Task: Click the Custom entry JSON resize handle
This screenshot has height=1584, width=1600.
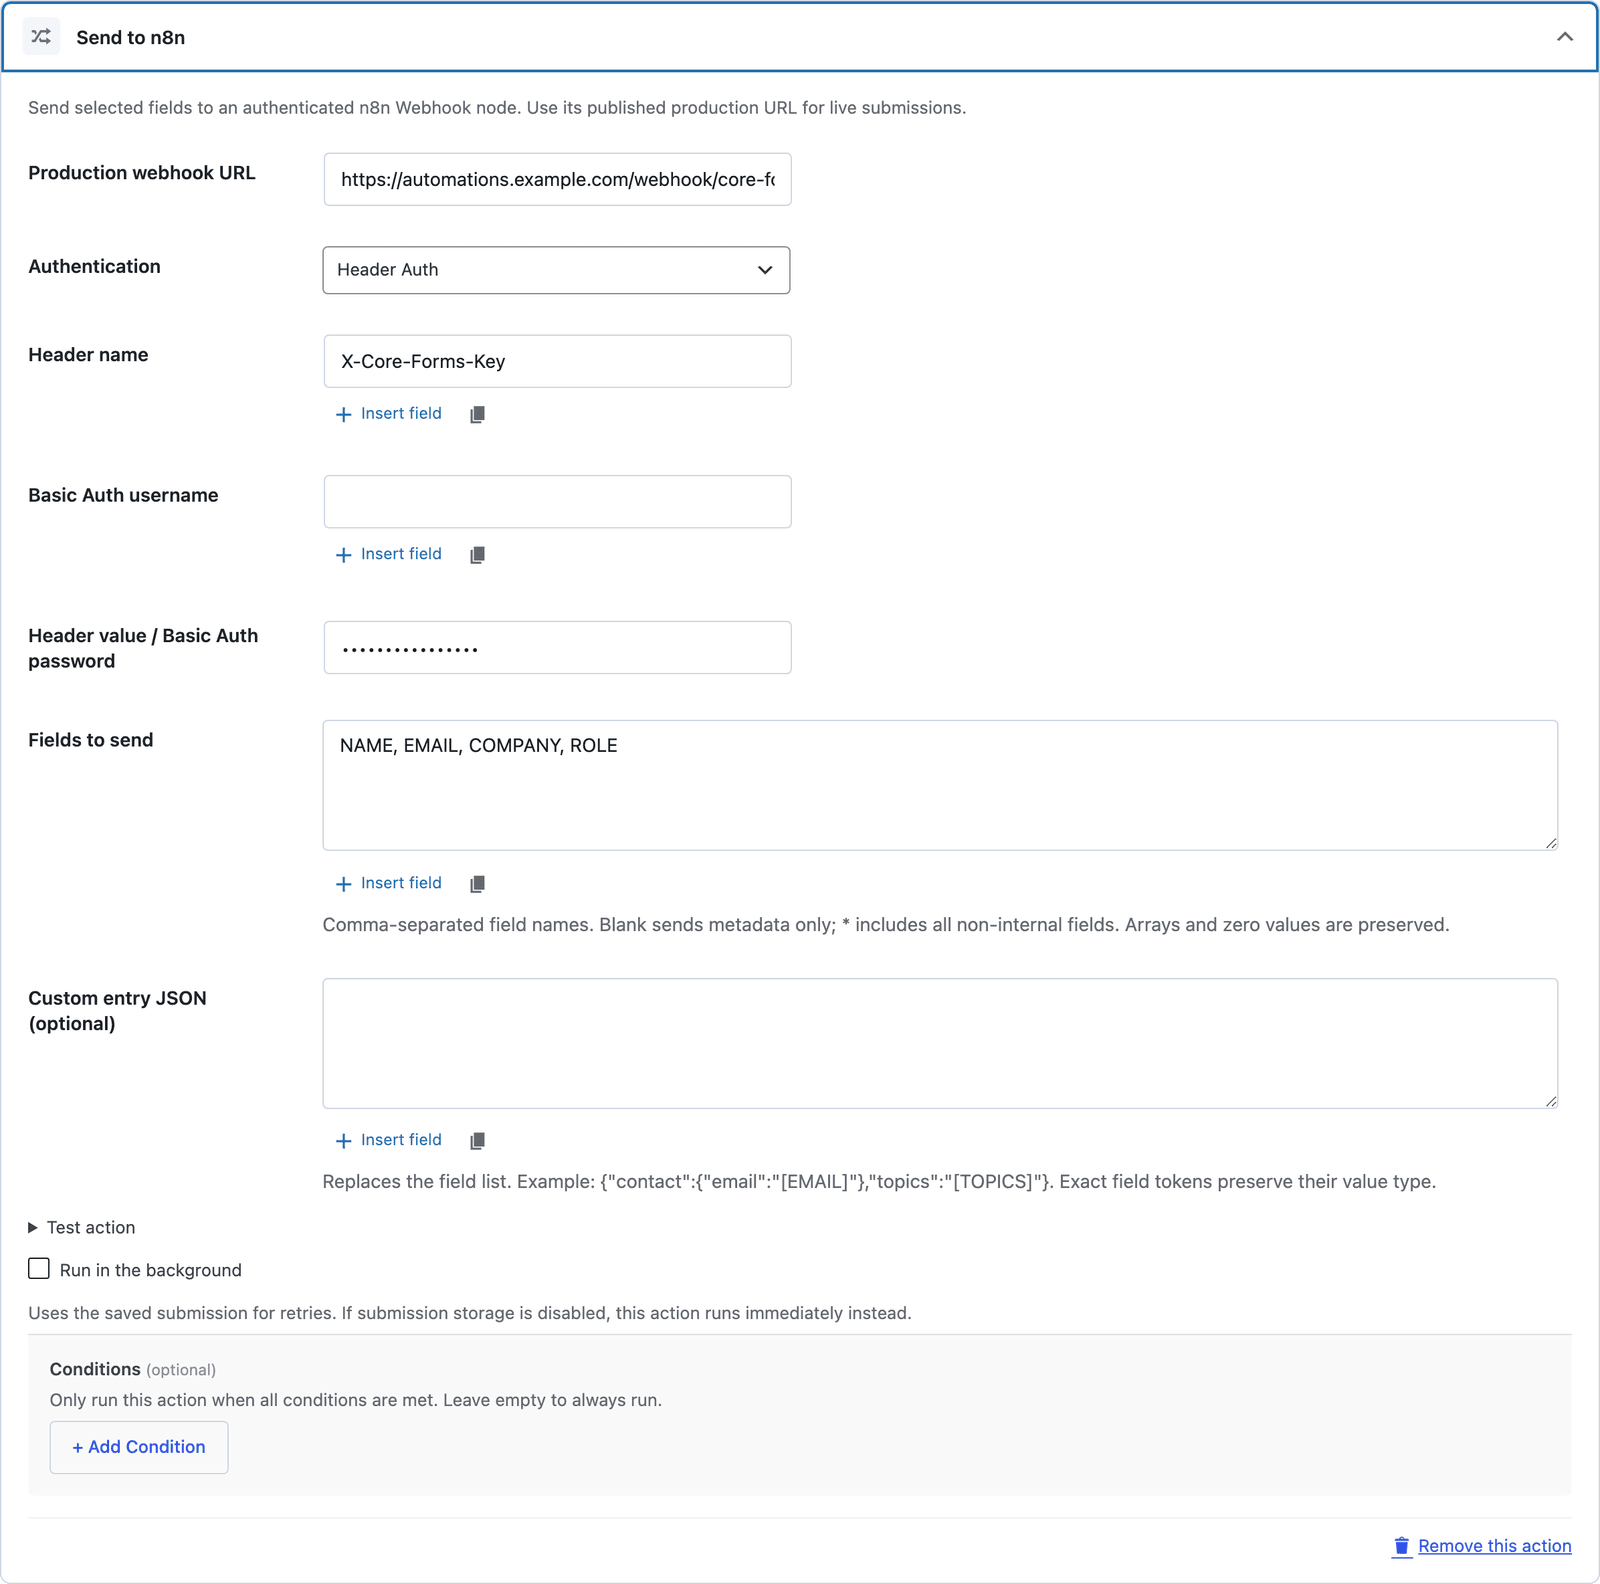Action: coord(1550,1101)
